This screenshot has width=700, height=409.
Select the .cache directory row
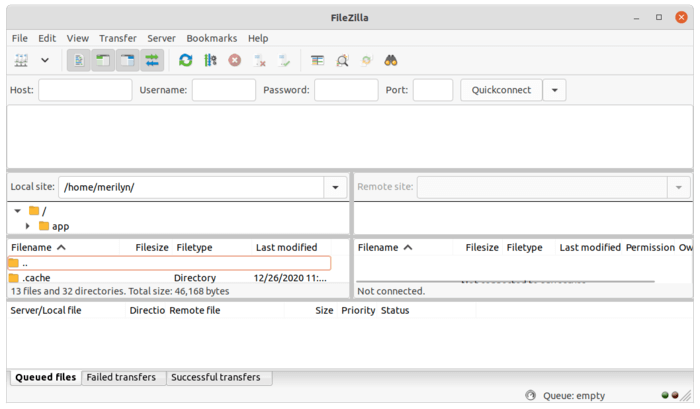pyautogui.click(x=169, y=278)
